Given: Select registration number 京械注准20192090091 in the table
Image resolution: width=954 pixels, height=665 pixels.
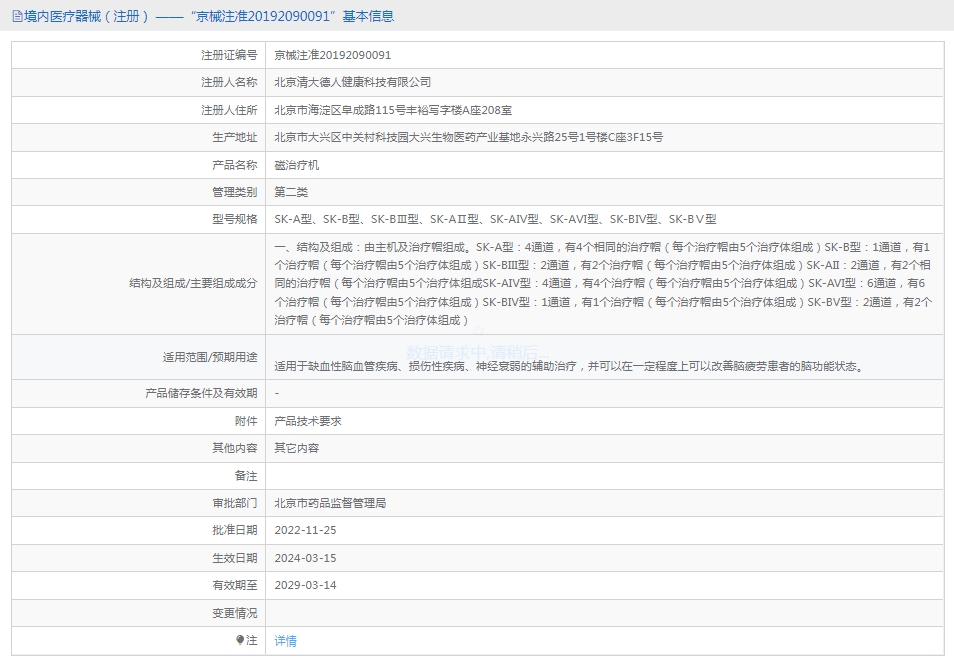Looking at the screenshot, I should [x=333, y=55].
